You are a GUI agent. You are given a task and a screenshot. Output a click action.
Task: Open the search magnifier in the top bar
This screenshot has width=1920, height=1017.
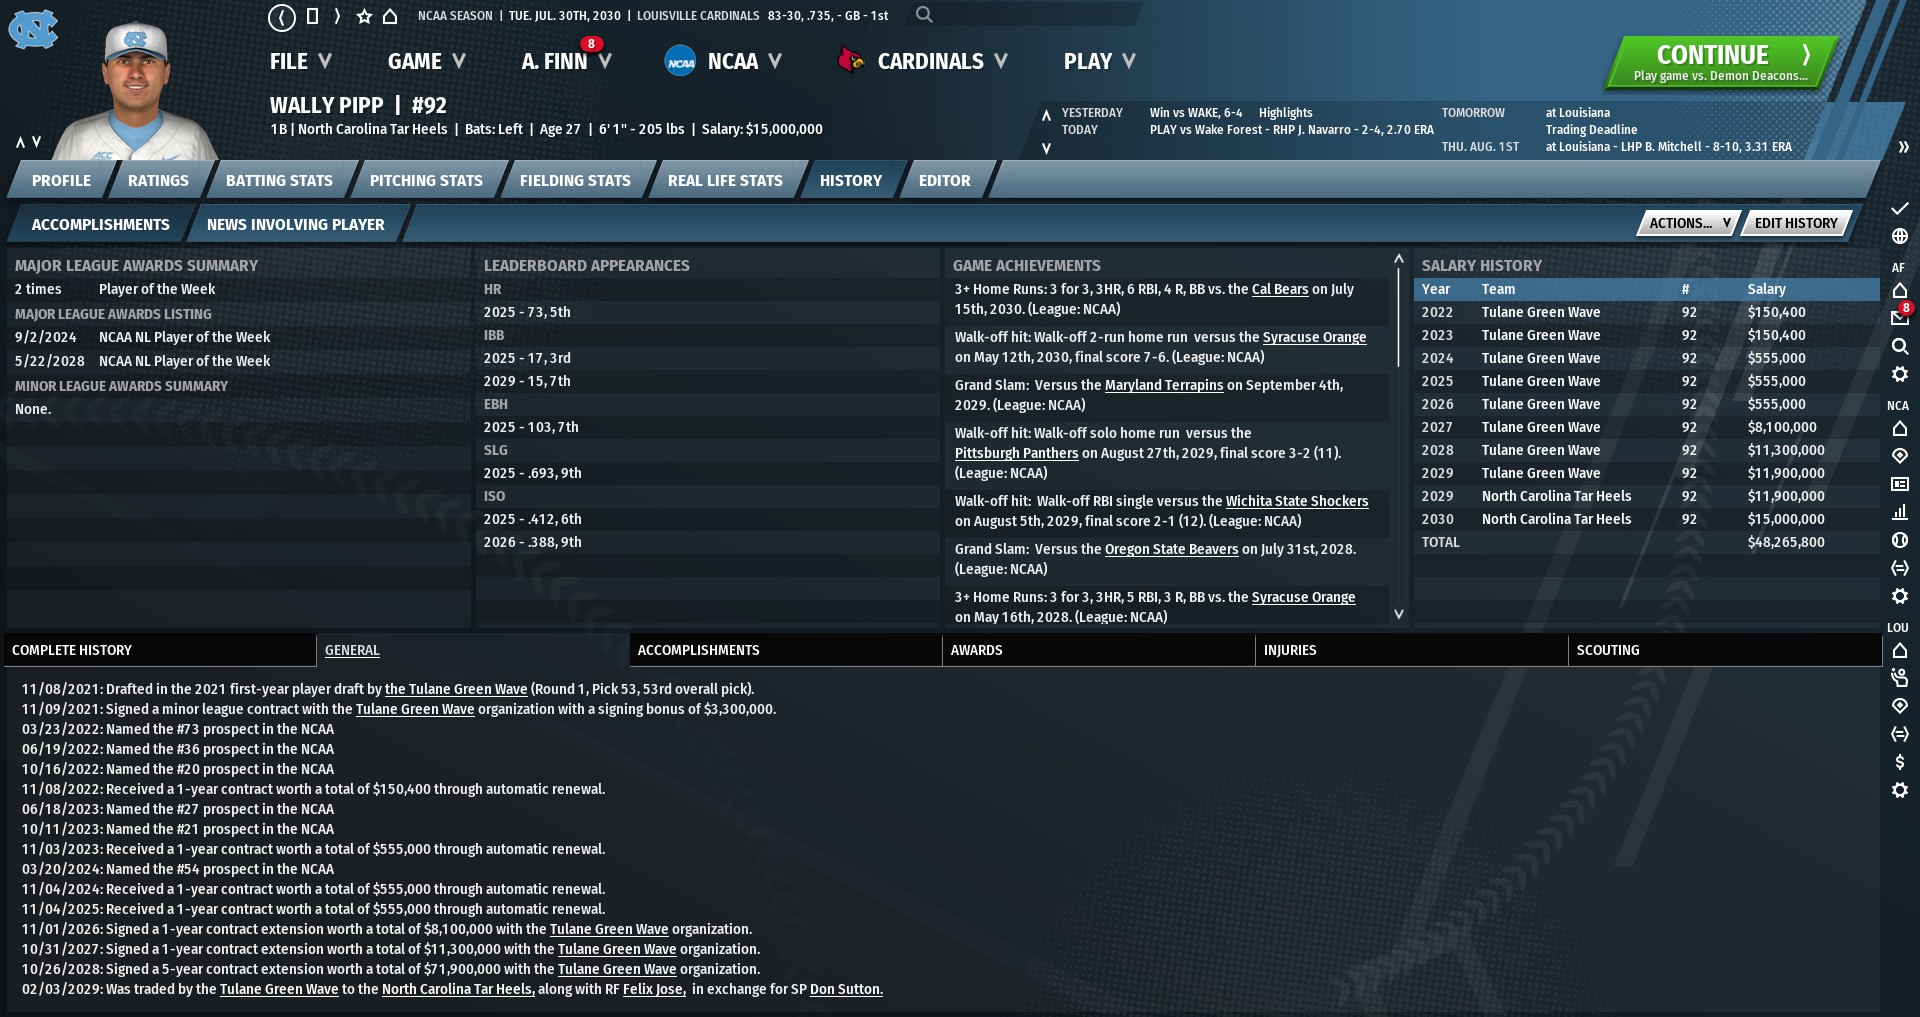(924, 15)
